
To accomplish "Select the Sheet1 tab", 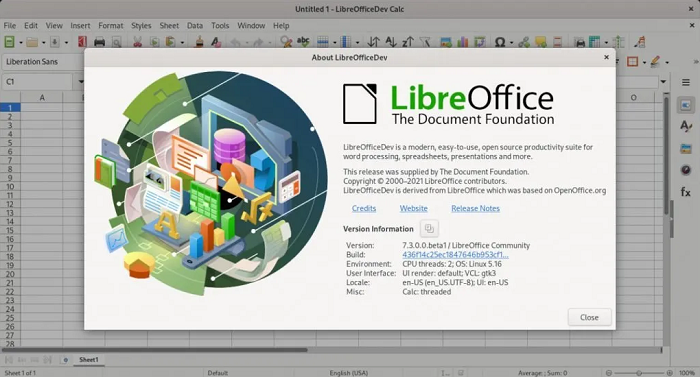I will [x=88, y=360].
